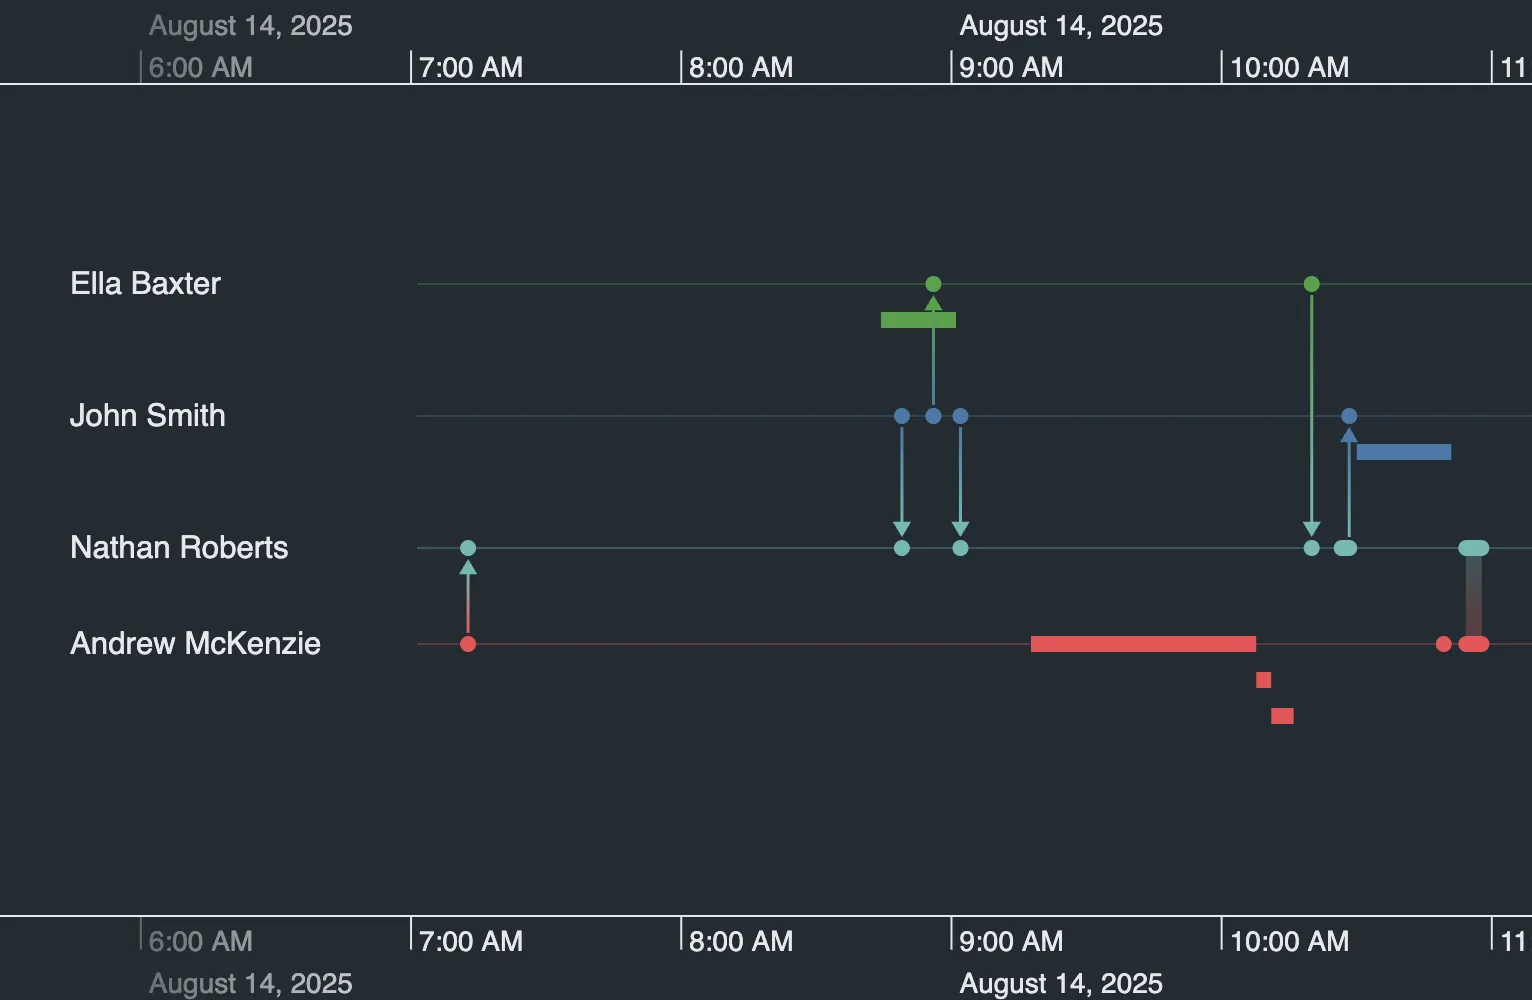Select Nathan Roberts' teal event dot near 7:00 AM
Image resolution: width=1532 pixels, height=1000 pixels.
[x=468, y=548]
